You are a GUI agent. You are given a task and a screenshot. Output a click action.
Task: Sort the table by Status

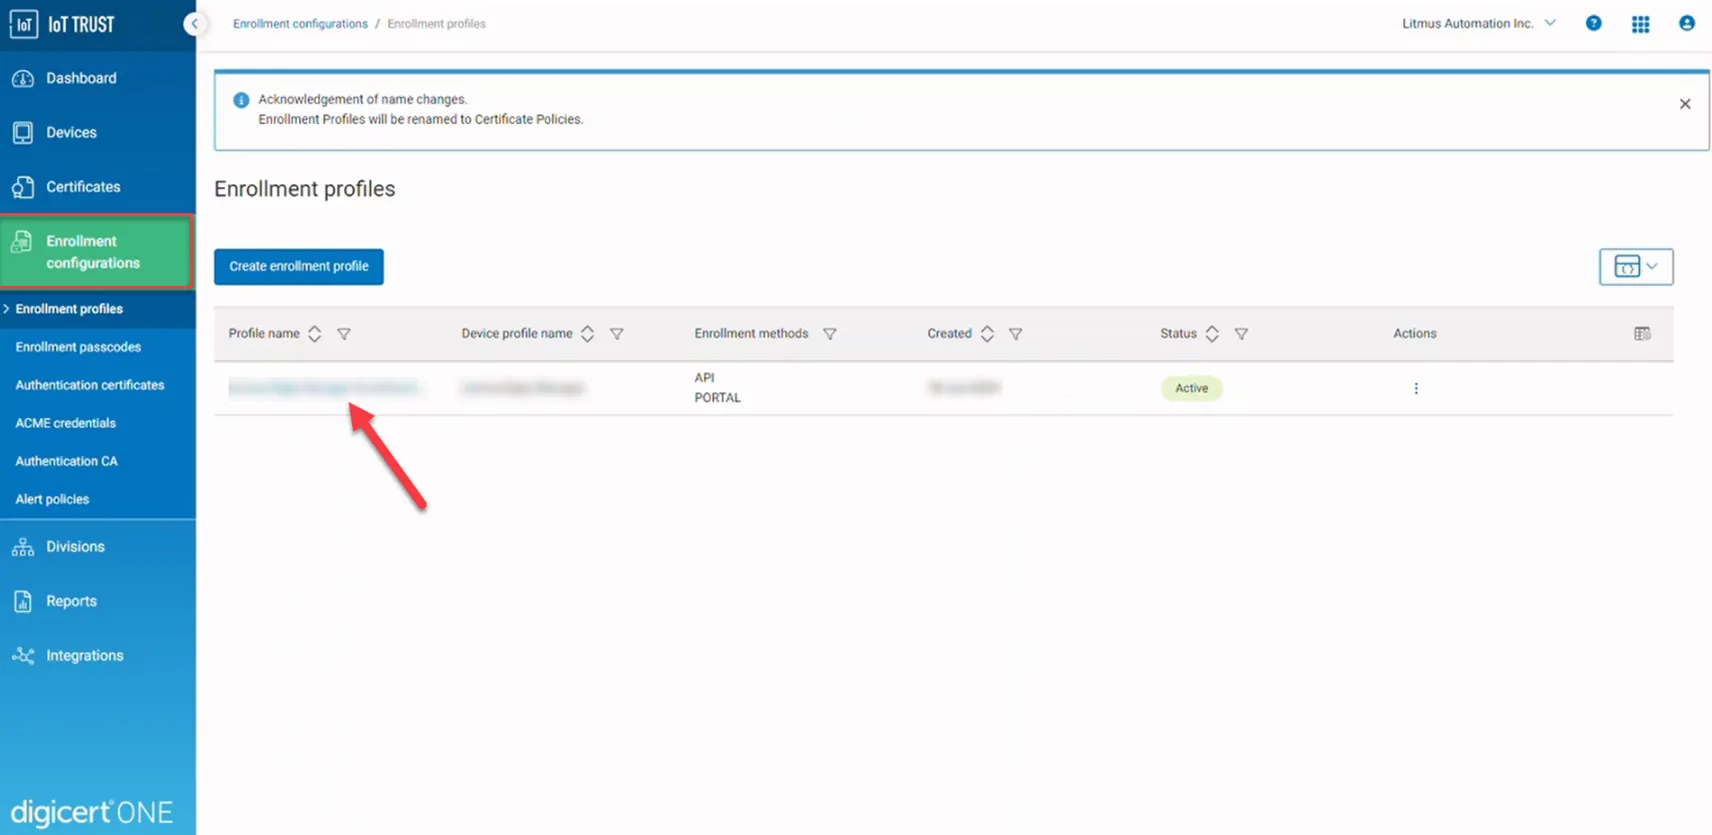coord(1212,334)
